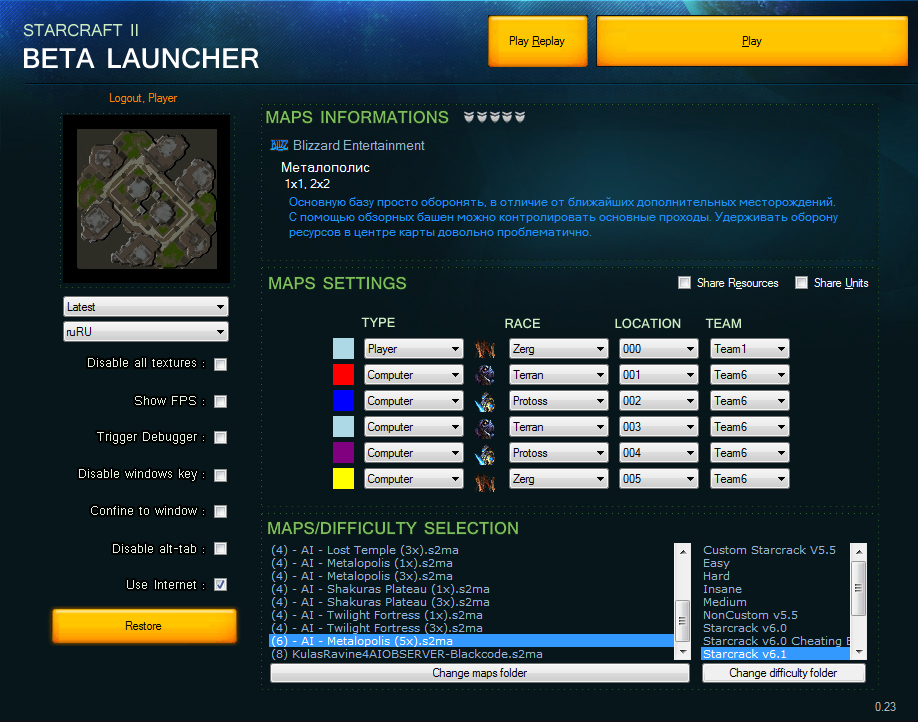Open the Protoss race dropdown in 002 row
This screenshot has width=918, height=722.
(x=559, y=401)
